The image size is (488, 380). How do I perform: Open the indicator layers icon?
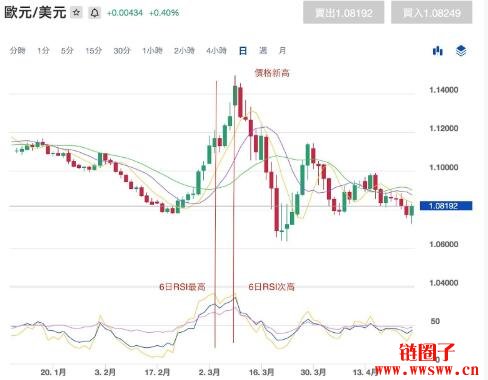[461, 51]
